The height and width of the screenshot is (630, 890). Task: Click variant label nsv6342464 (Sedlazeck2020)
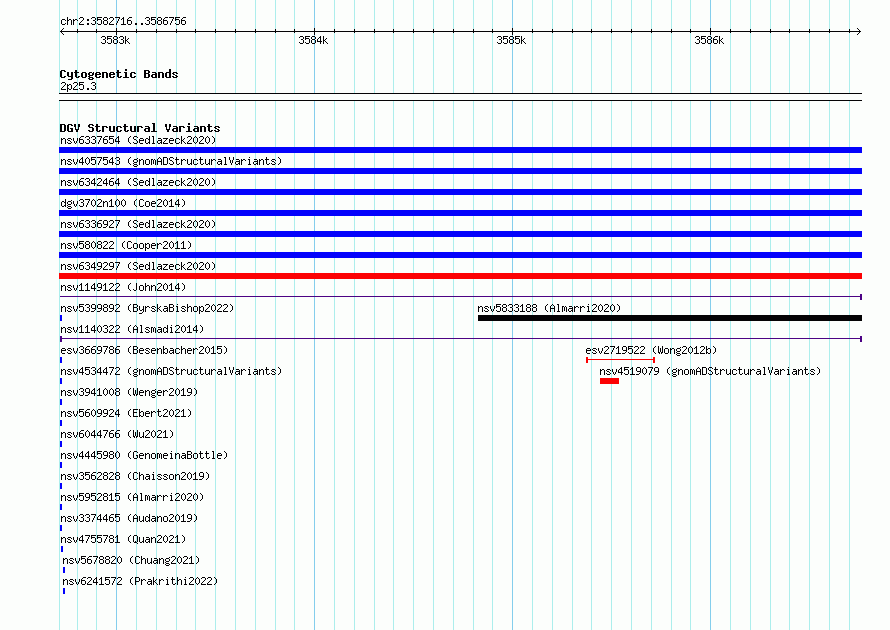(138, 182)
